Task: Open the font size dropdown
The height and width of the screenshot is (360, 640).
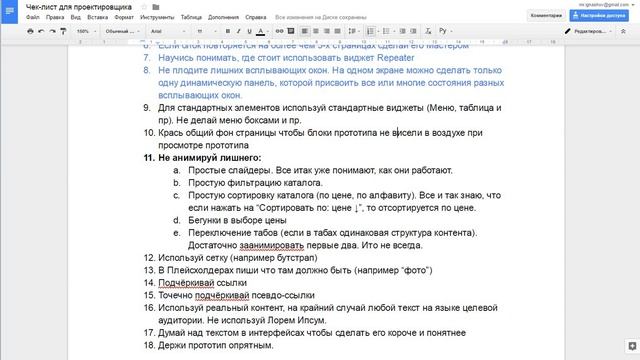Action: pyautogui.click(x=207, y=31)
